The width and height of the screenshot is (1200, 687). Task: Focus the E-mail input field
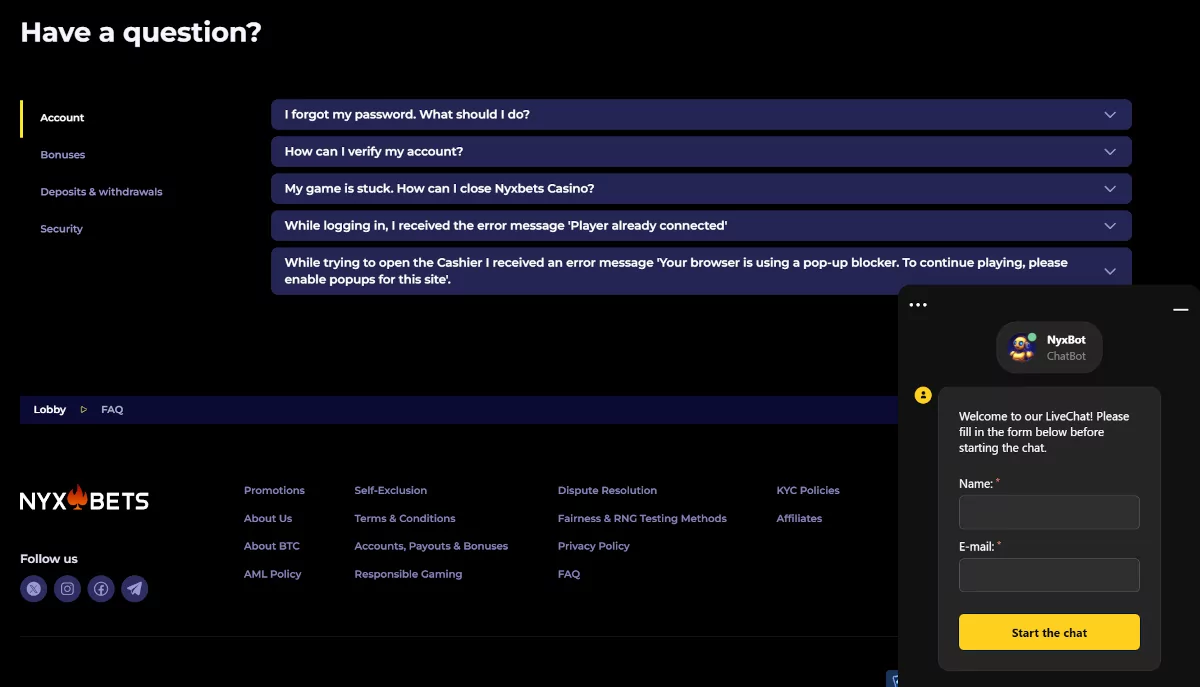[1049, 575]
